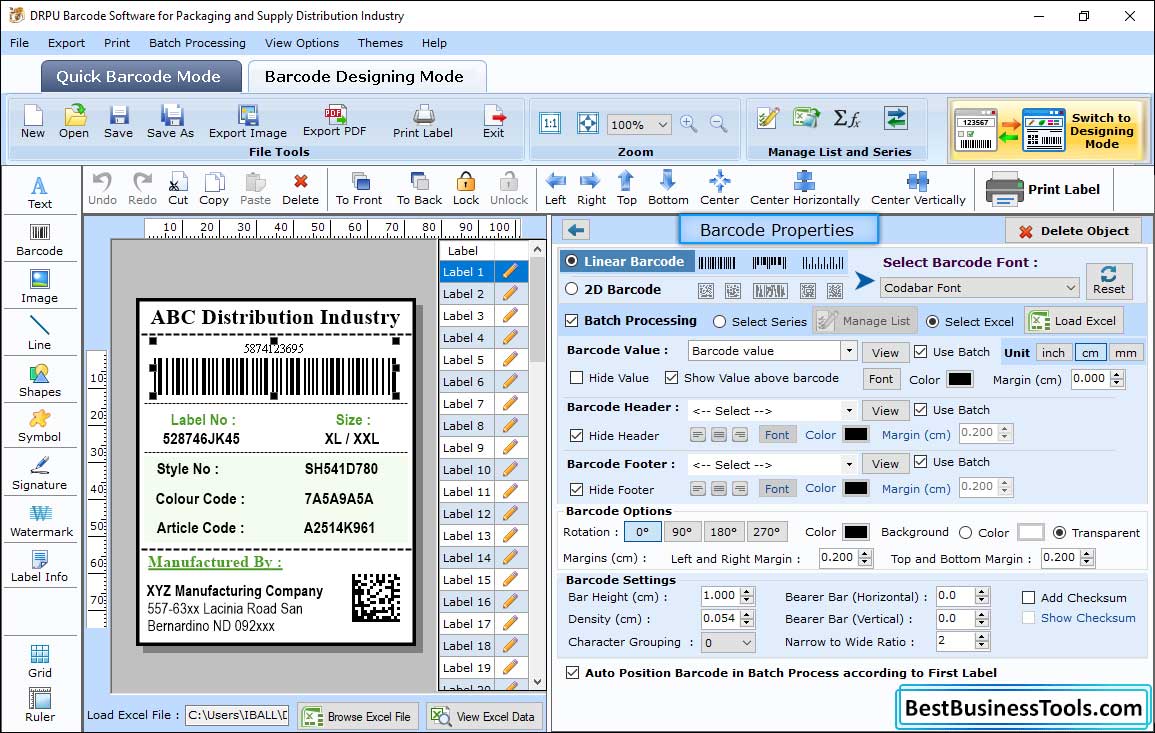Enable the Hide Value checkbox

[x=577, y=377]
